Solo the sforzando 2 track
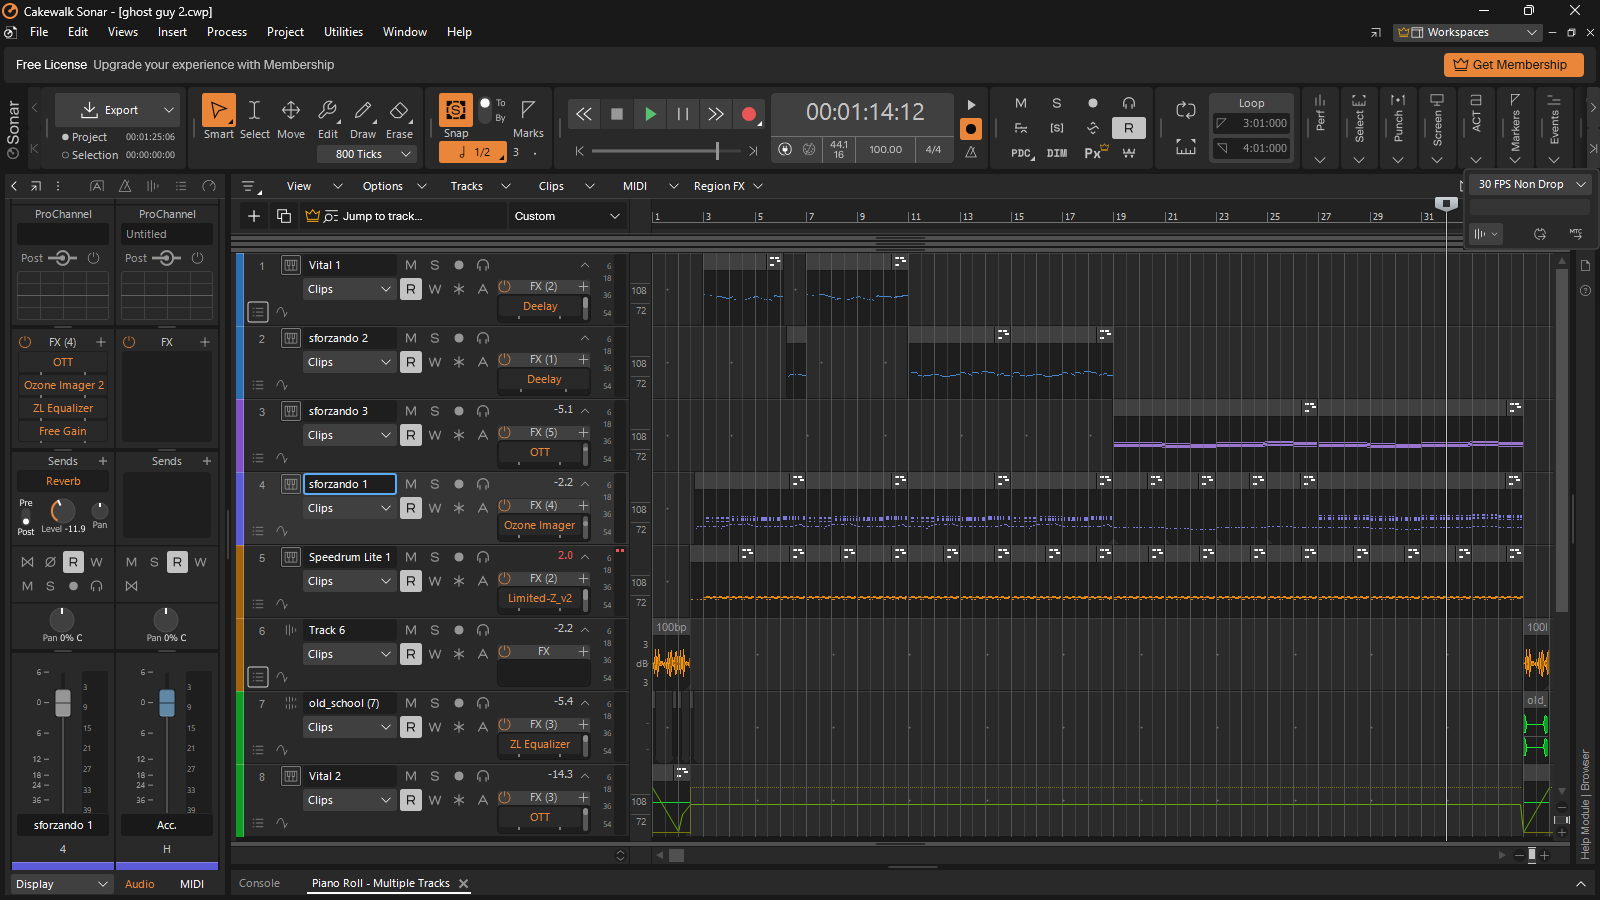The width and height of the screenshot is (1600, 900). coord(435,338)
